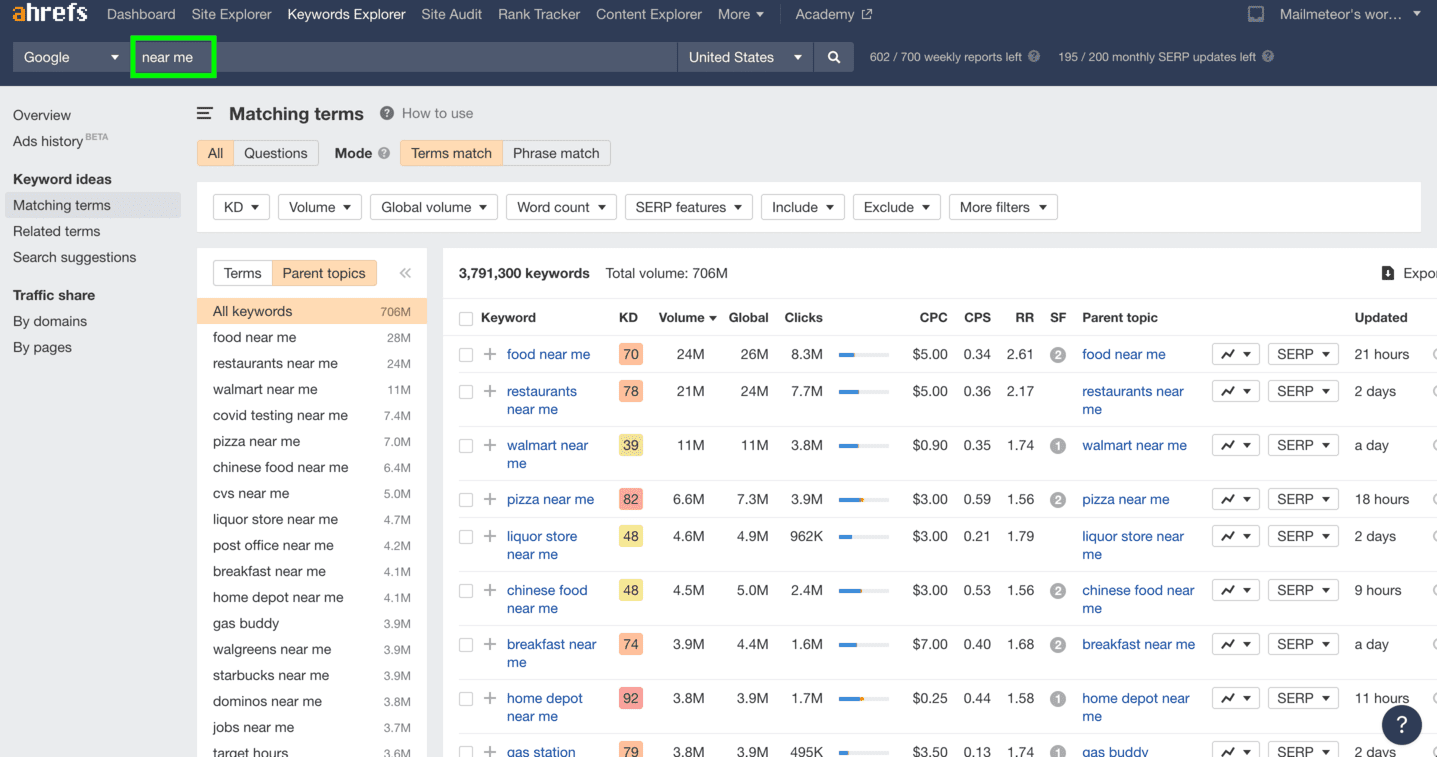
Task: Go to Site Explorer in navigation
Action: coord(231,14)
